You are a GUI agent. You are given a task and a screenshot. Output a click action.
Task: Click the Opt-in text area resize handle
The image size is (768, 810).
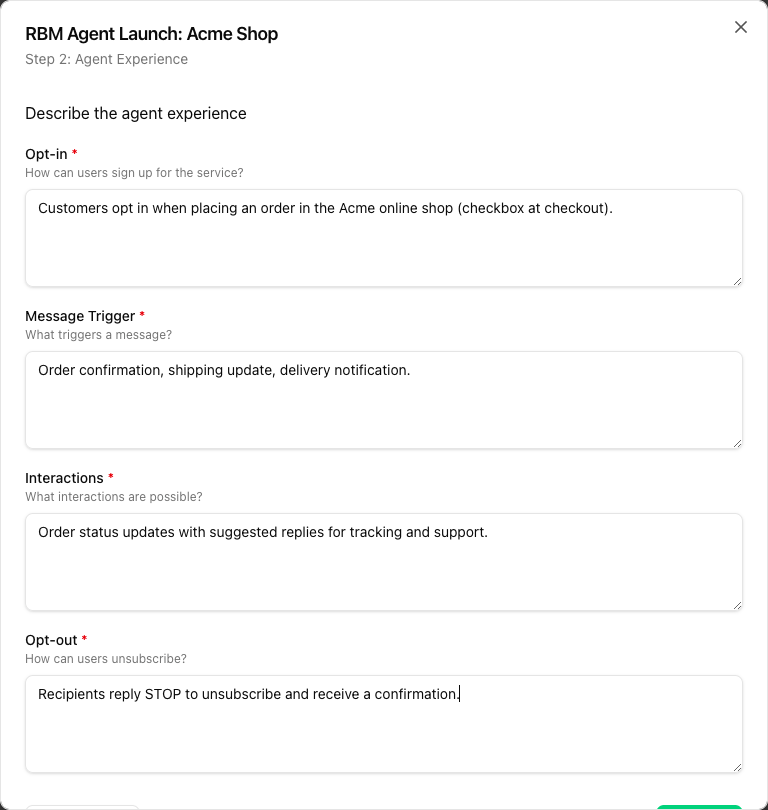(738, 282)
